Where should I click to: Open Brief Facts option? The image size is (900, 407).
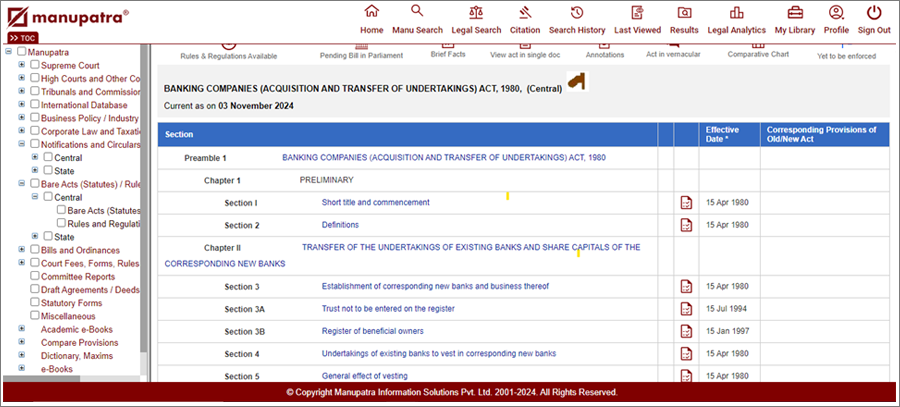448,54
